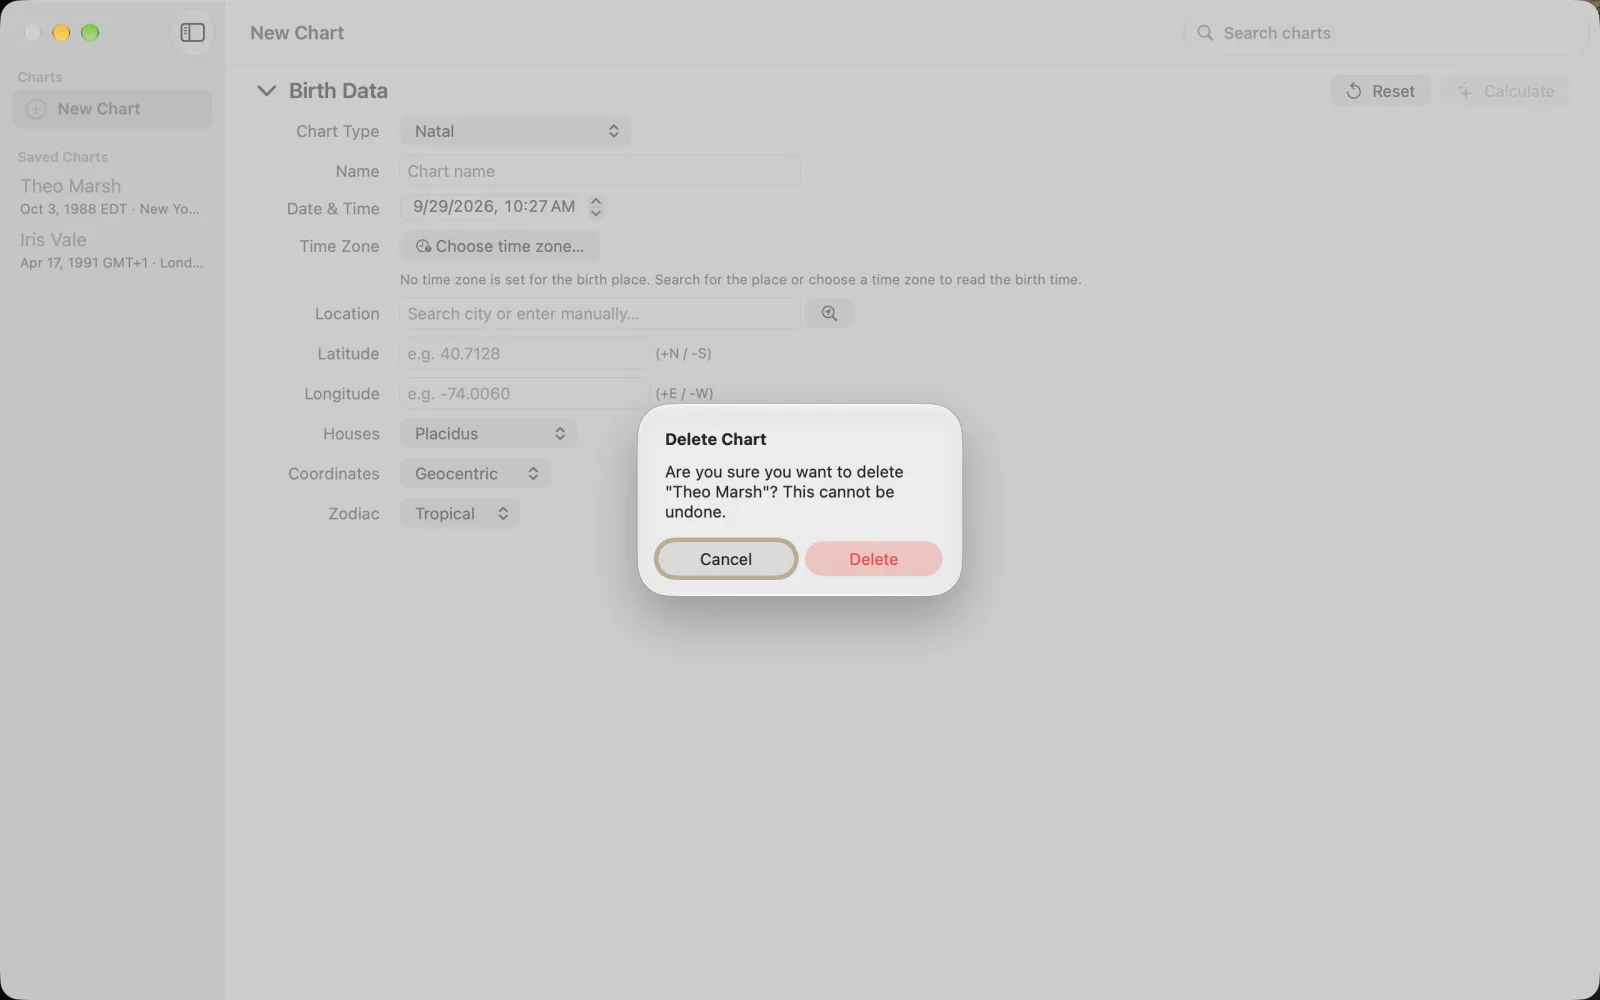Click the Search charts field
The height and width of the screenshot is (1000, 1600).
point(1386,33)
